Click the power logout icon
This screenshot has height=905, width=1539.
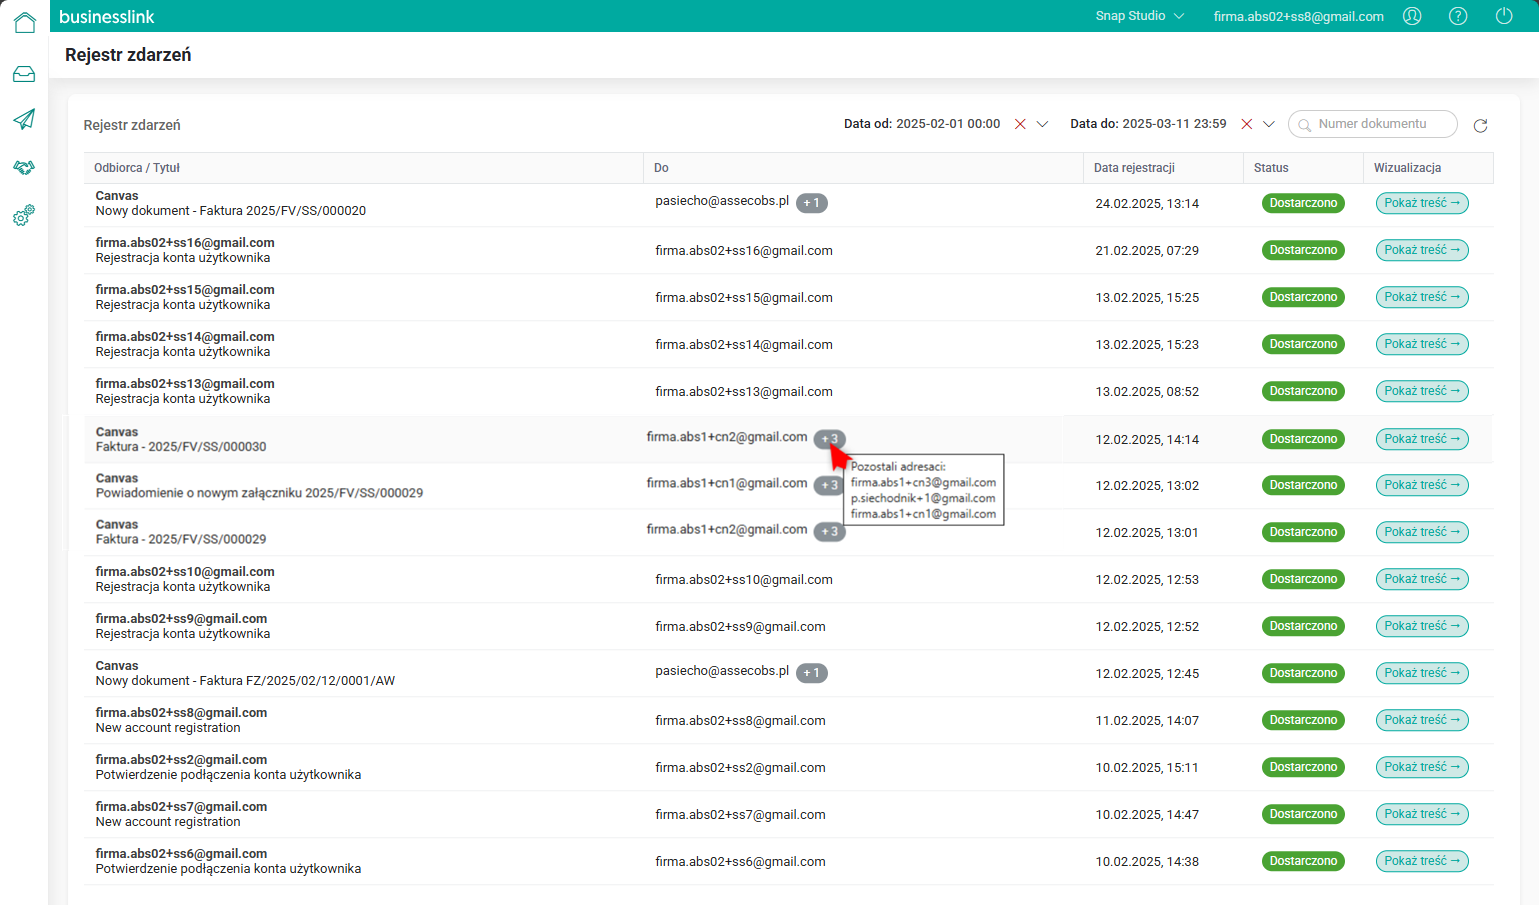coord(1504,16)
